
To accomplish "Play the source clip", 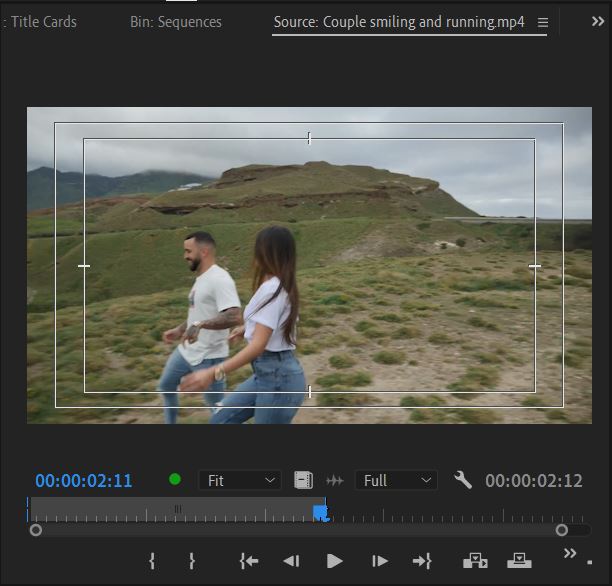I will [x=334, y=561].
